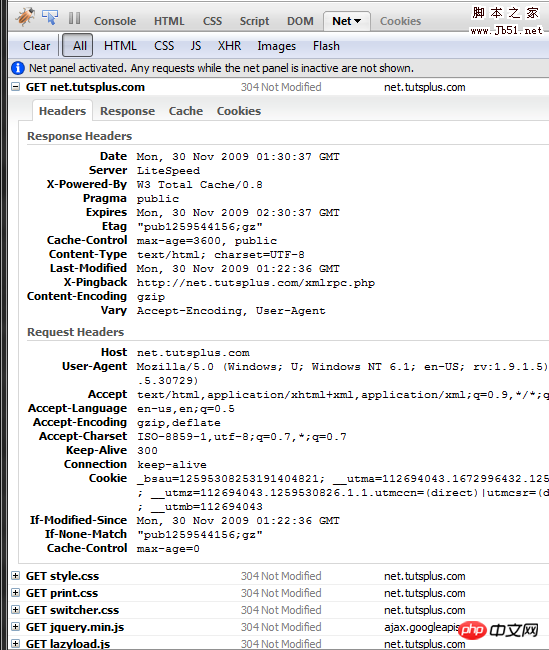
Task: Click the Host value net.tutsplus.com
Action: [193, 353]
